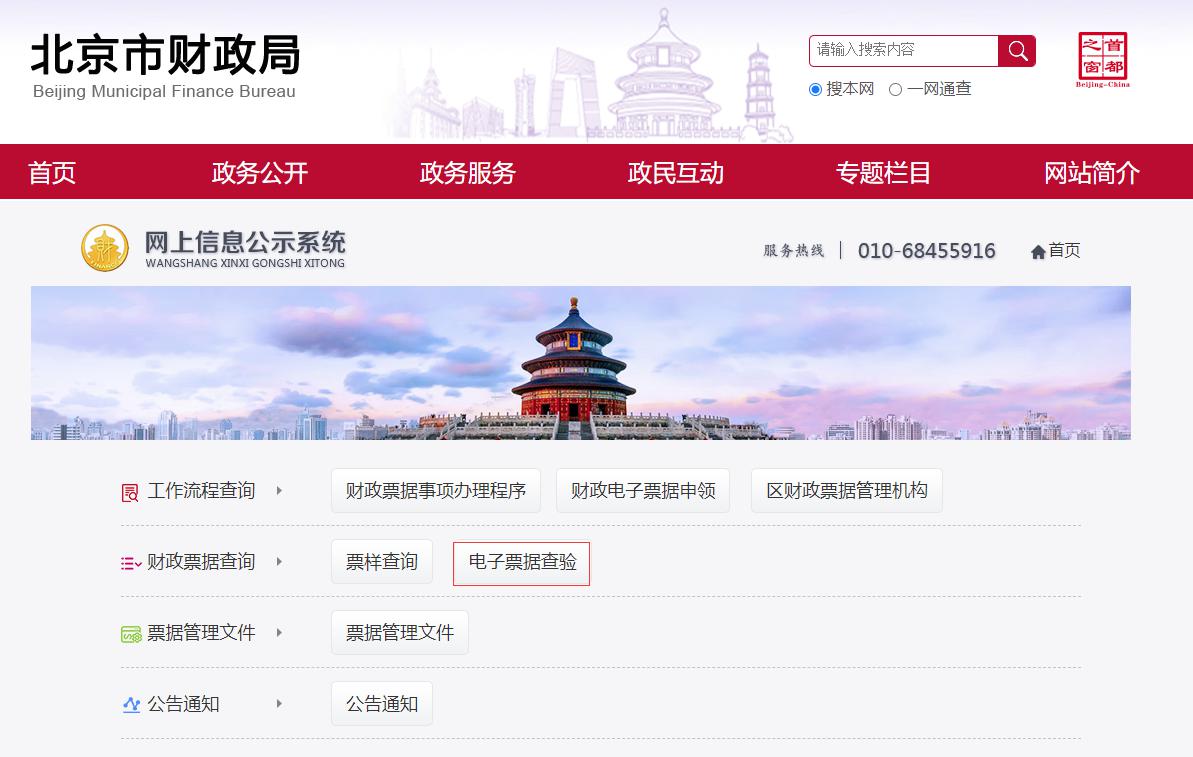1193x757 pixels.
Task: Click the Temple of Heaven banner image
Action: pyautogui.click(x=580, y=363)
